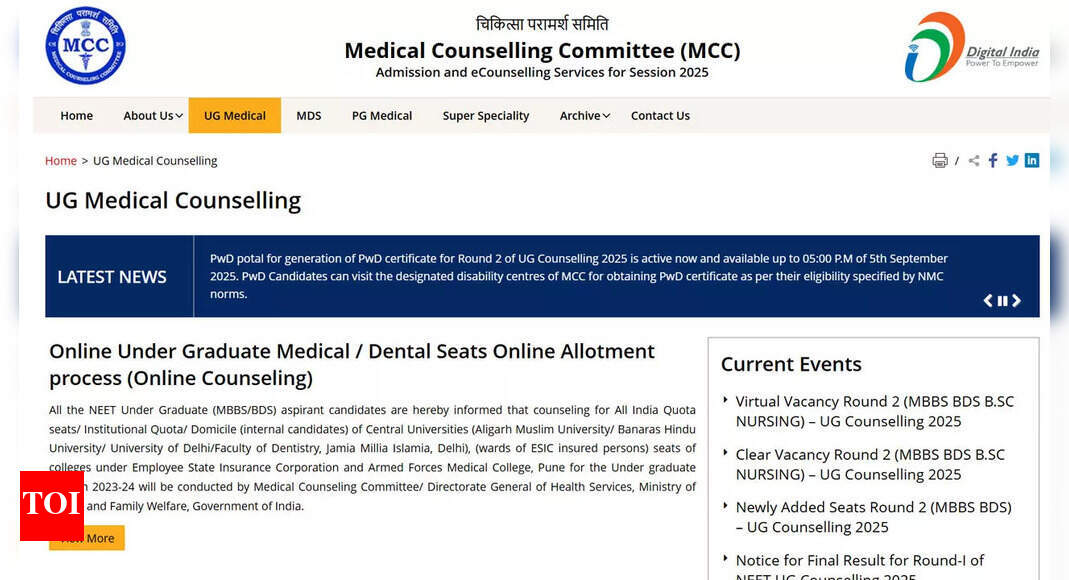Advance ticker with next arrow

[1017, 300]
